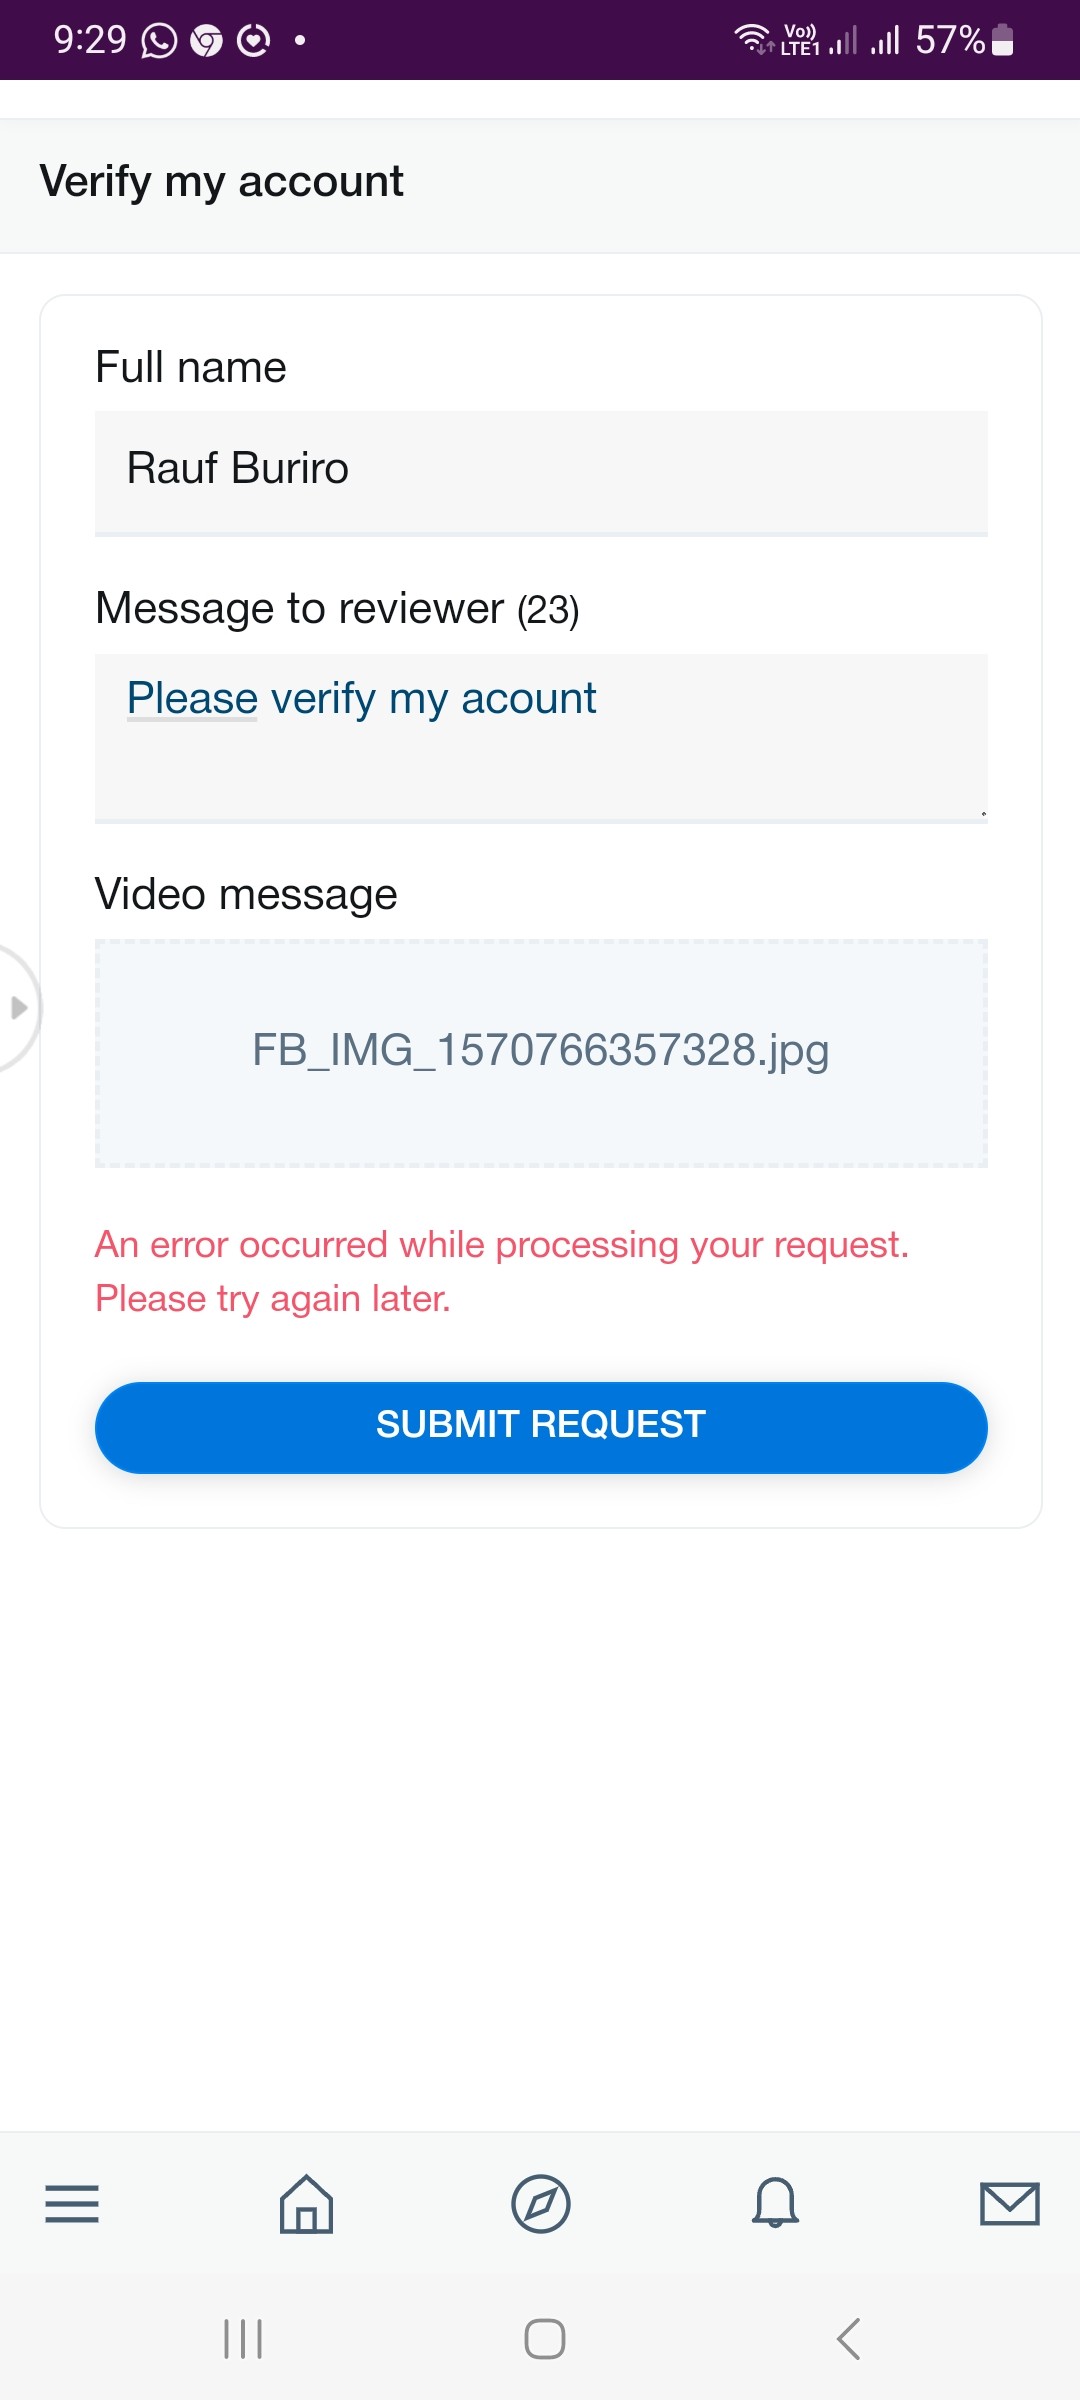
Task: Click the textarea resize handle corner
Action: tap(983, 814)
